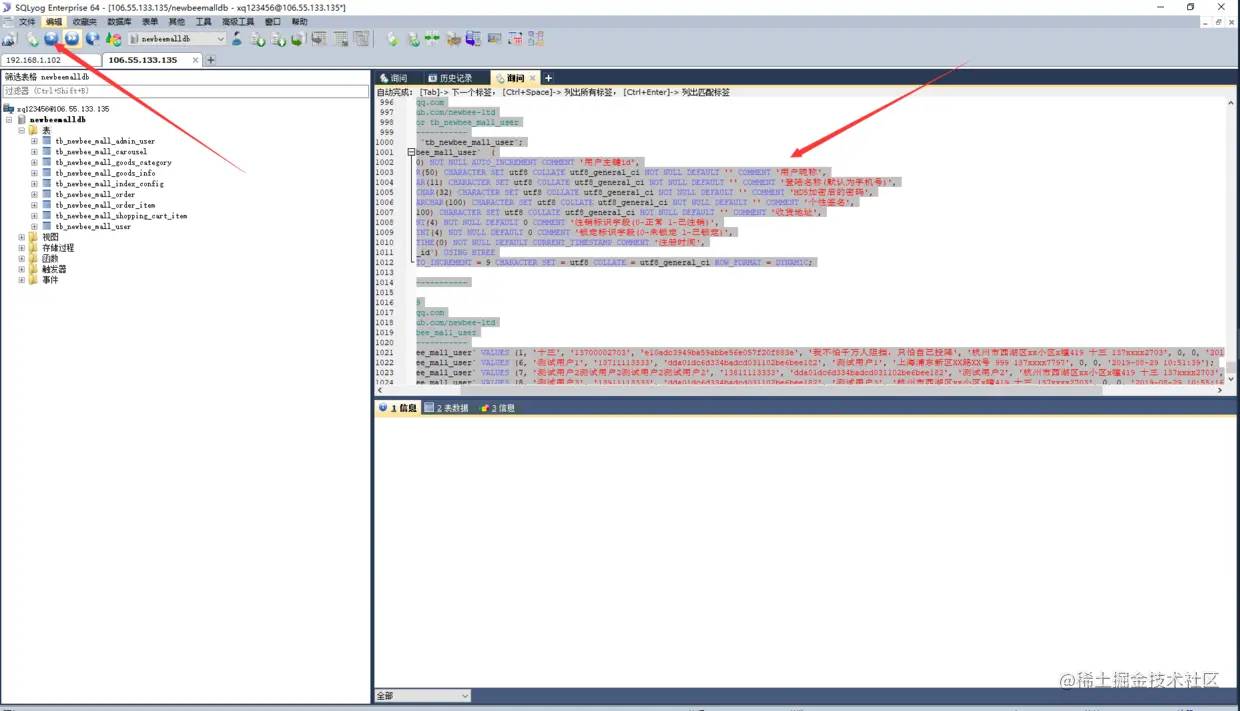Open the 高级工具 menu
1240x711 pixels.
238,22
